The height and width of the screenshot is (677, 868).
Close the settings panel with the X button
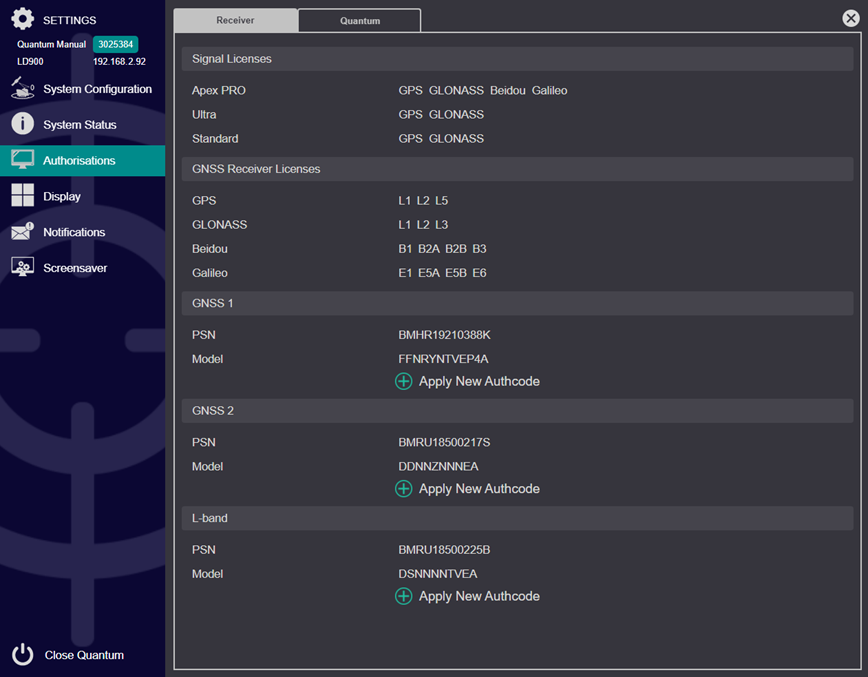(x=850, y=17)
